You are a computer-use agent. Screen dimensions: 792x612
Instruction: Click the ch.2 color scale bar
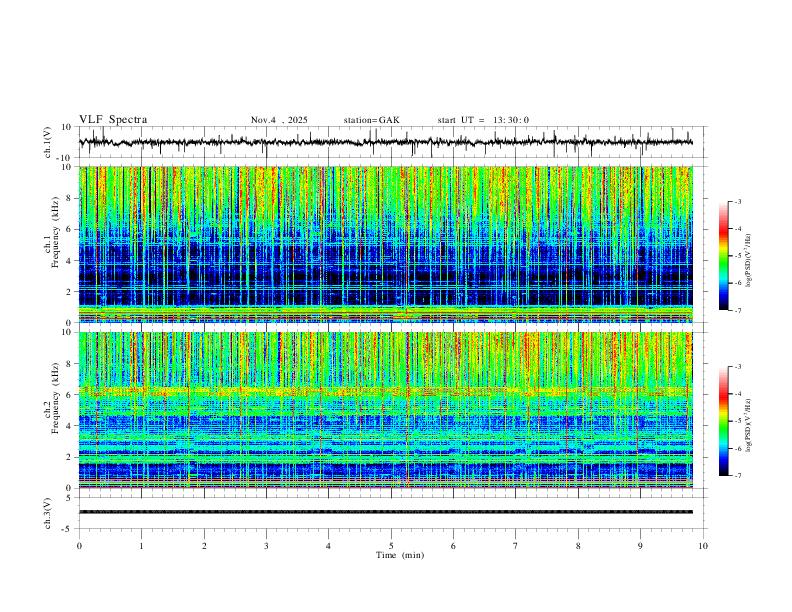(723, 421)
